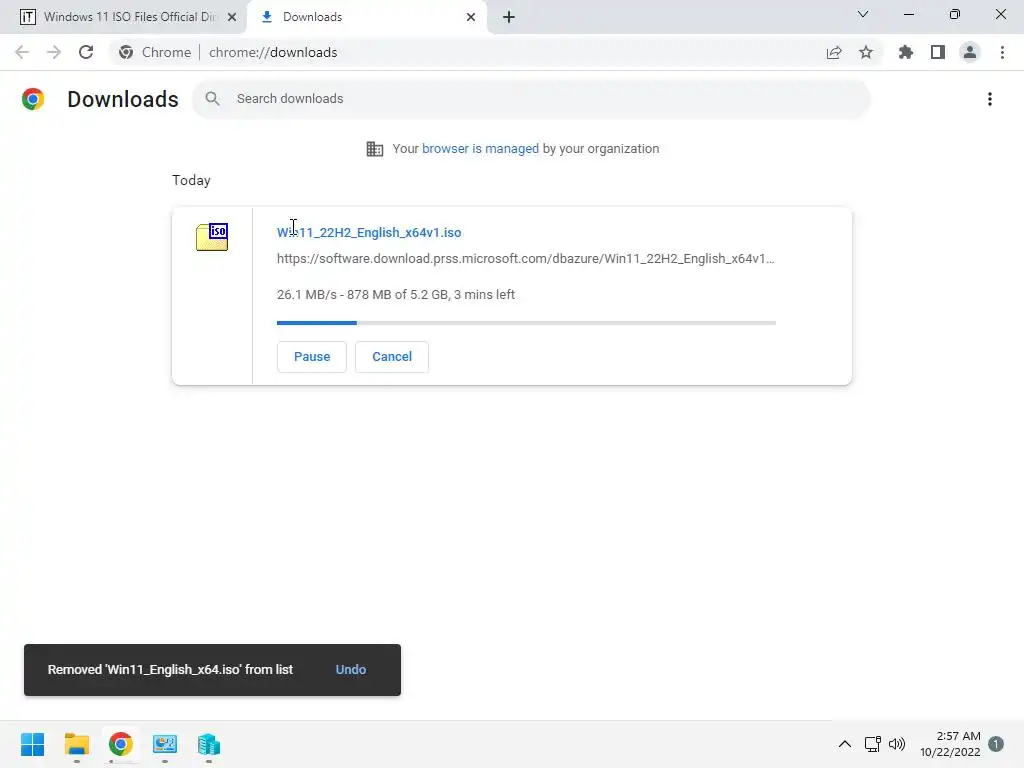Screen dimensions: 1024x768
Task: Pause the ISO download
Action: pos(312,357)
